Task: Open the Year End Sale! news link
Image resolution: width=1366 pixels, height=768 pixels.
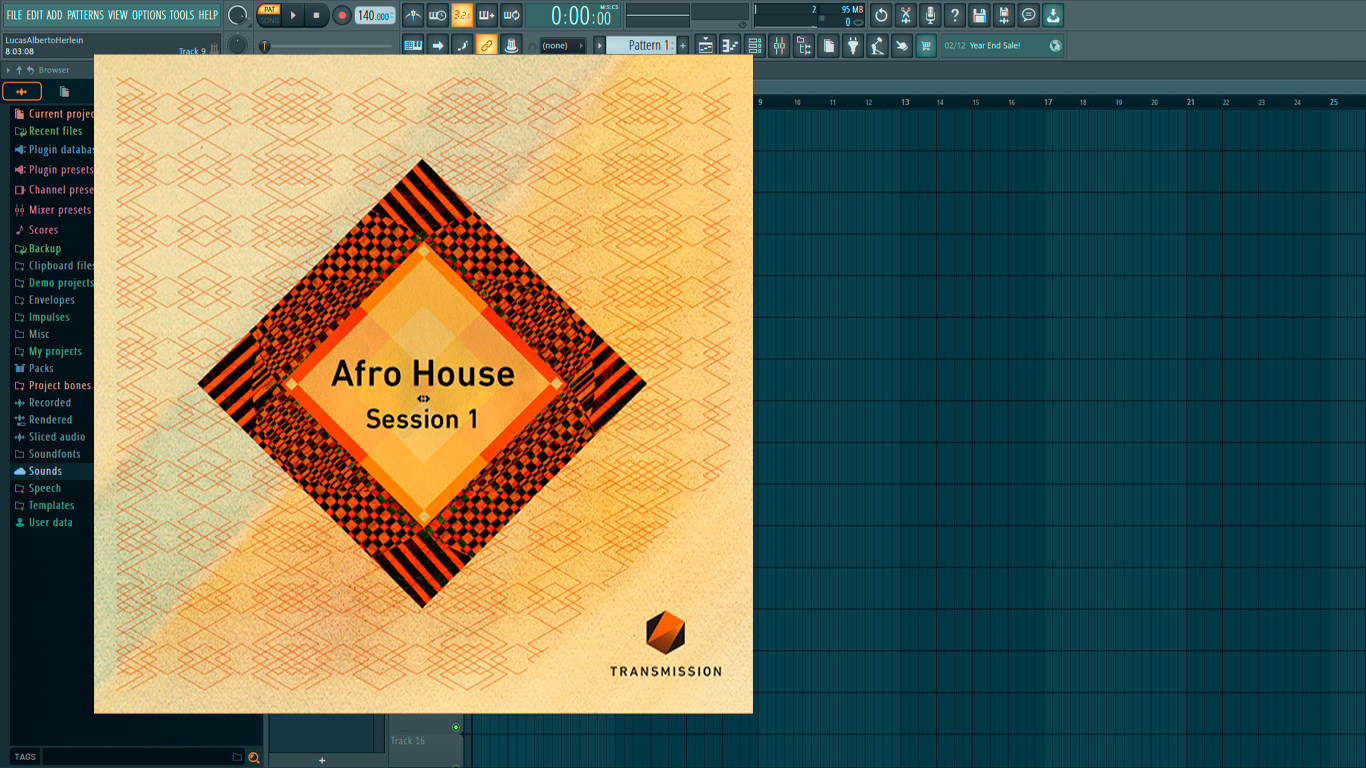Action: tap(995, 46)
